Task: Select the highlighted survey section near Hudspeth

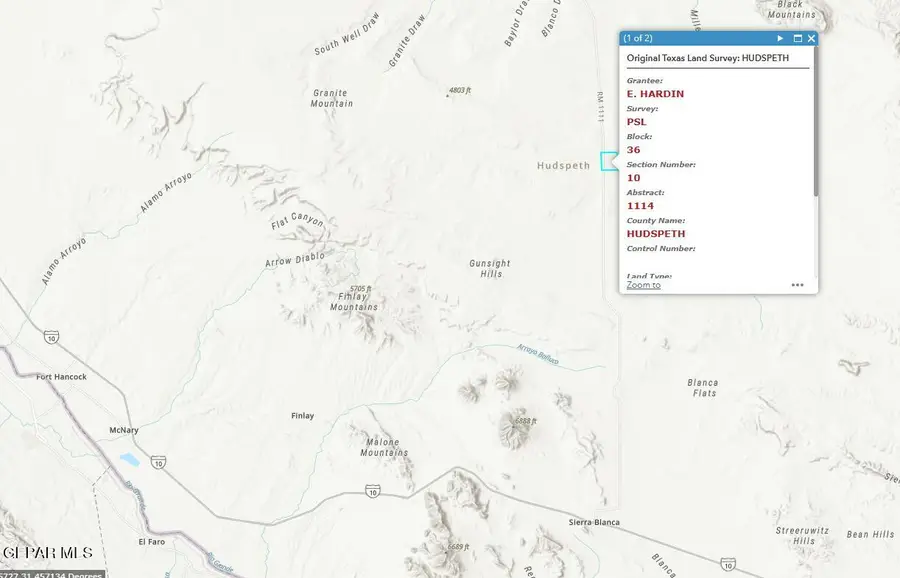Action: 607,161
